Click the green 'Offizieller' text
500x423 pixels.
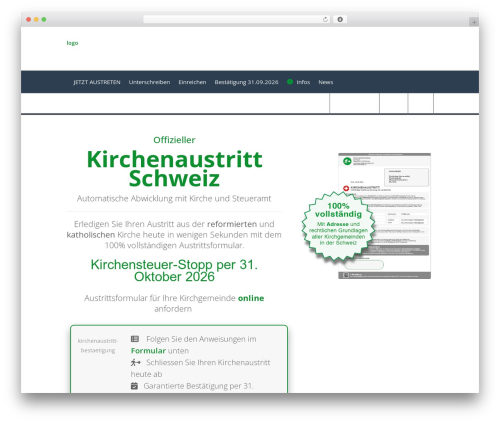(x=174, y=140)
